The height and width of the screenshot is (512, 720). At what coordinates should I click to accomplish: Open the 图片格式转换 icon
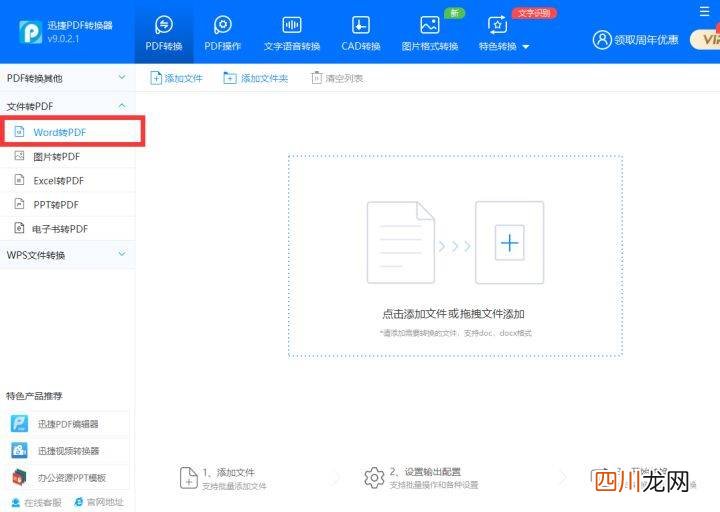point(430,25)
